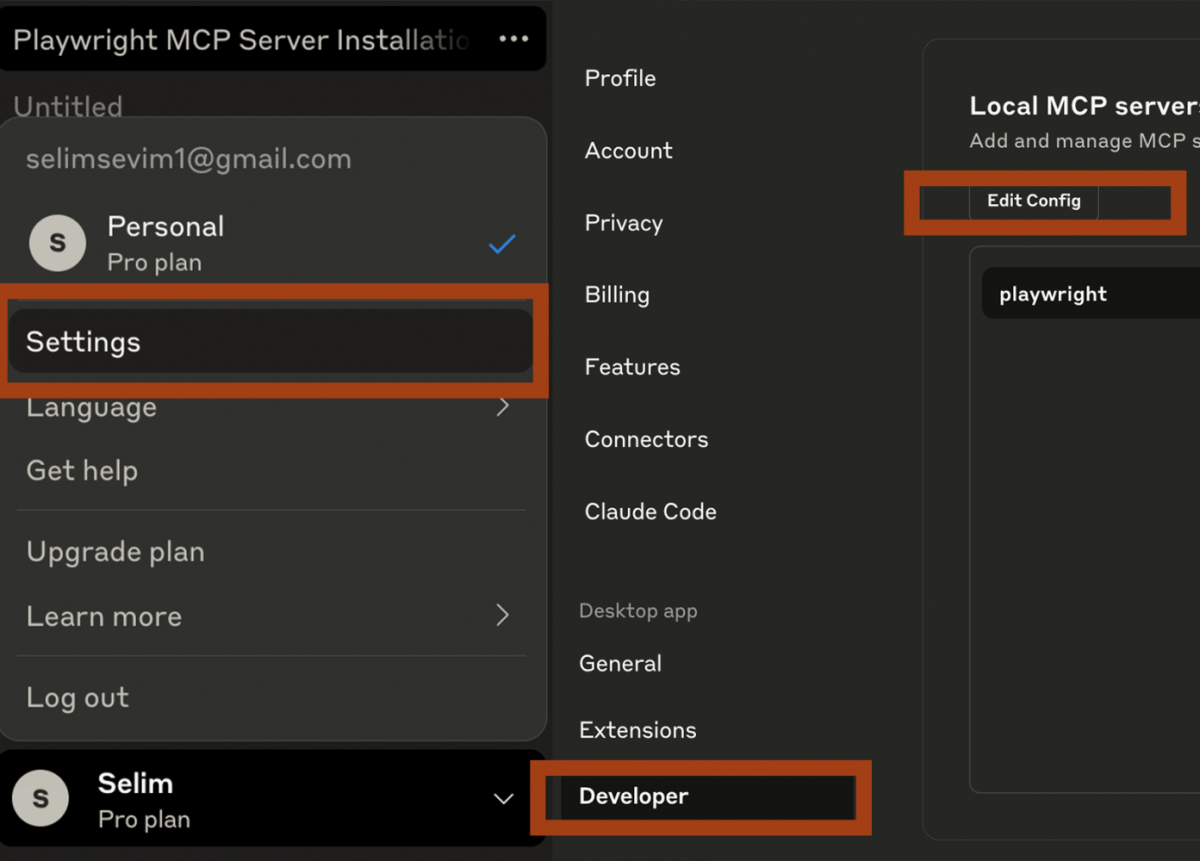Viewport: 1200px width, 861px height.
Task: Select the checkmark next to Personal Pro plan
Action: [502, 243]
